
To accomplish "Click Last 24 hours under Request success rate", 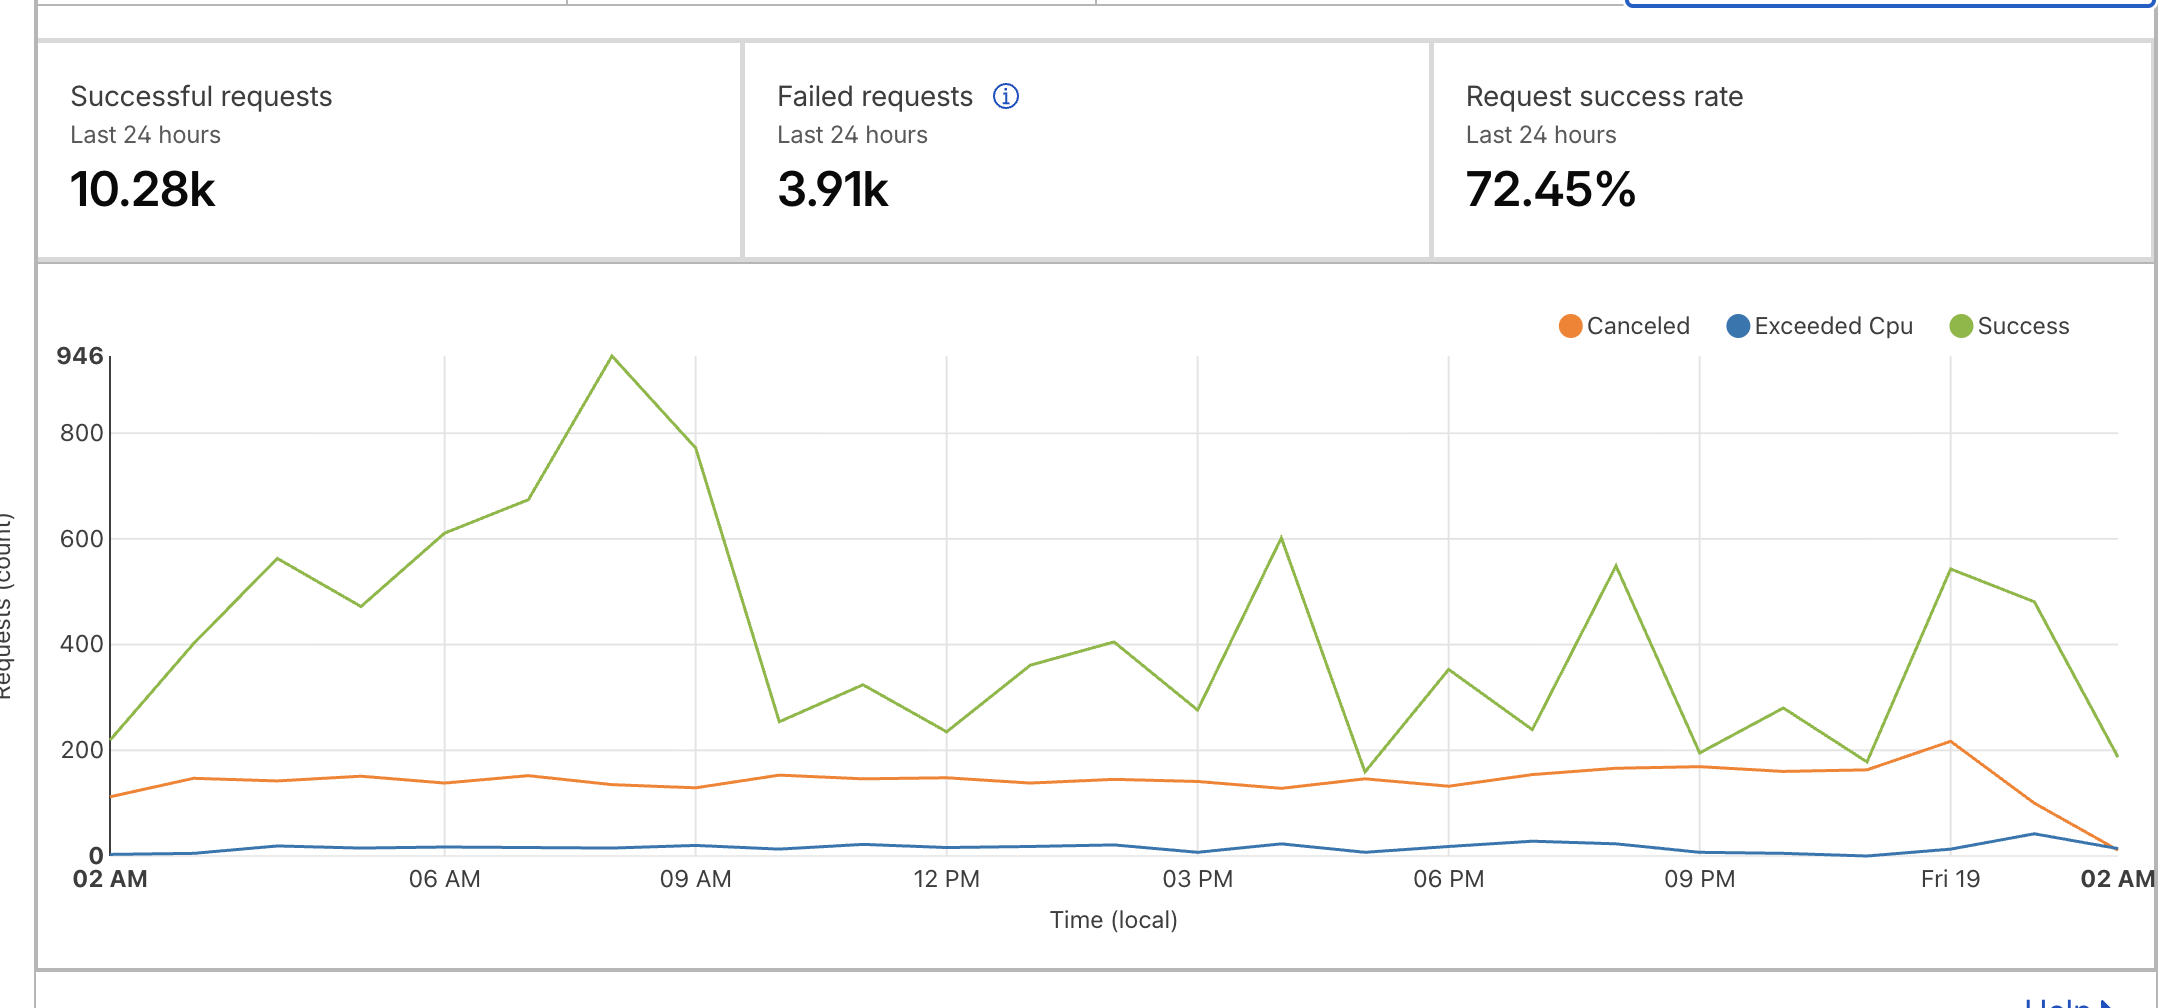I will pos(1541,135).
